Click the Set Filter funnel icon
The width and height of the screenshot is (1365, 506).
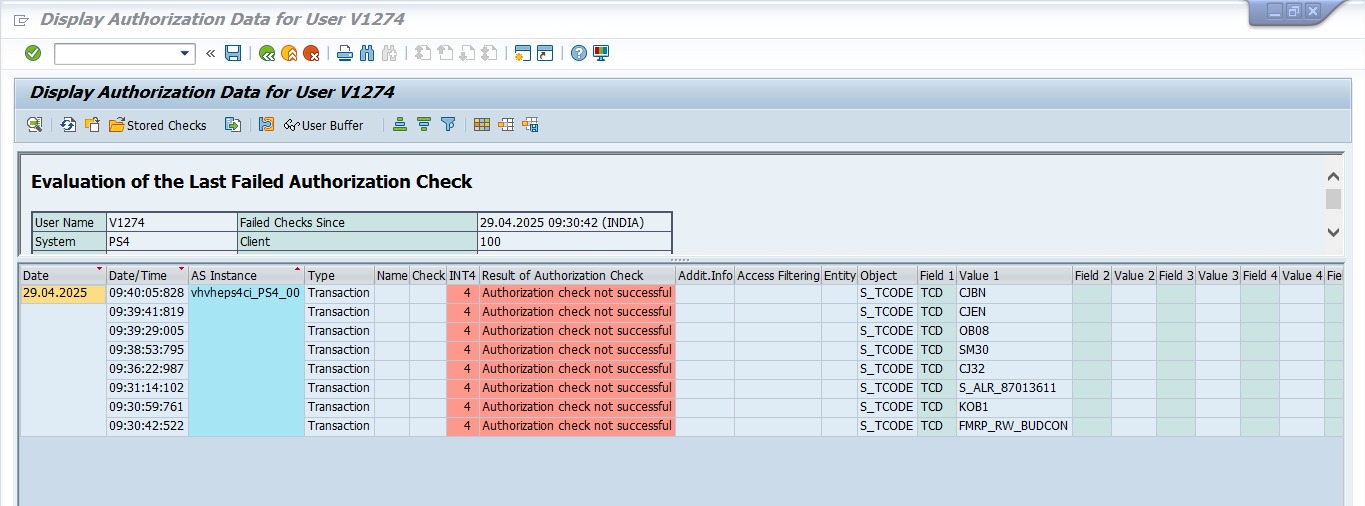point(448,125)
